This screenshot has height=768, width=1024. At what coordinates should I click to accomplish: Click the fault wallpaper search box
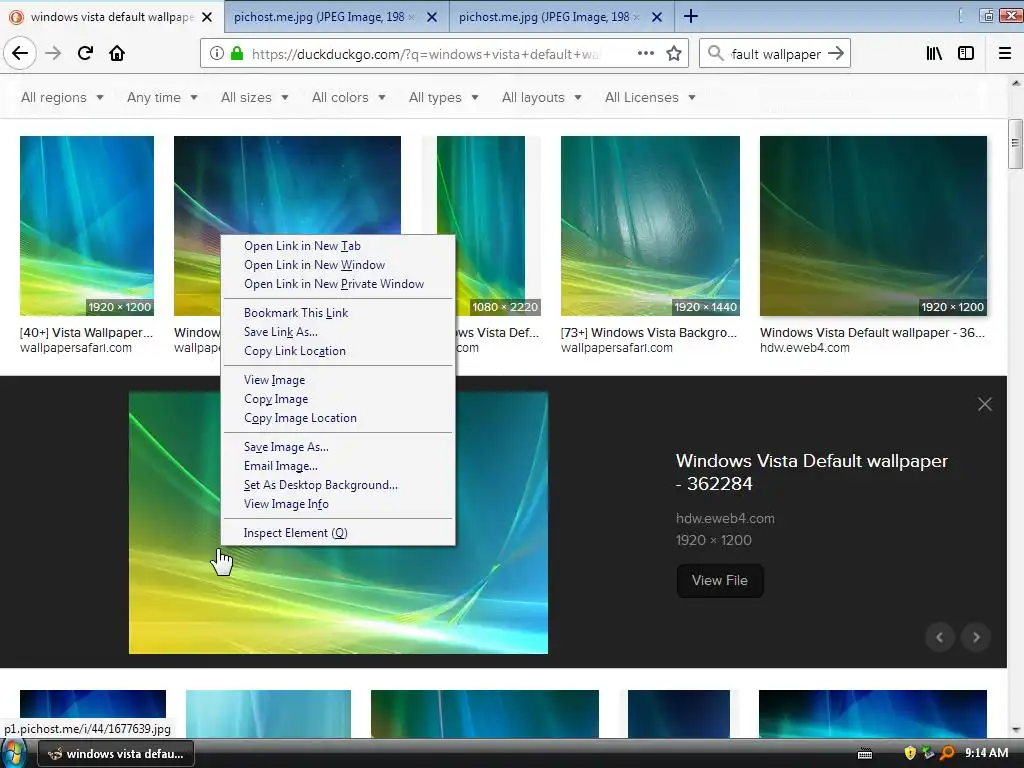coord(775,54)
